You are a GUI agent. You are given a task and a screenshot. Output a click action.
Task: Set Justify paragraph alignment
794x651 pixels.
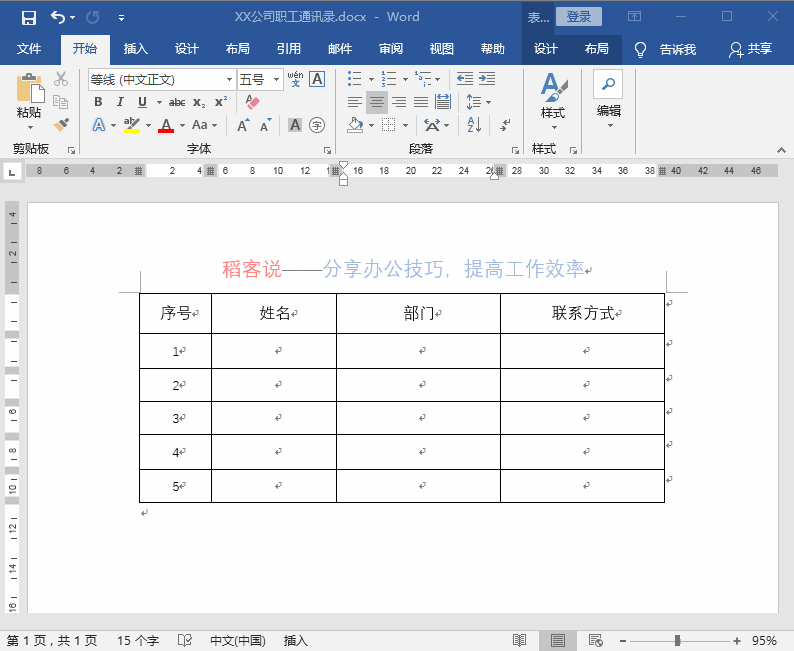click(420, 102)
